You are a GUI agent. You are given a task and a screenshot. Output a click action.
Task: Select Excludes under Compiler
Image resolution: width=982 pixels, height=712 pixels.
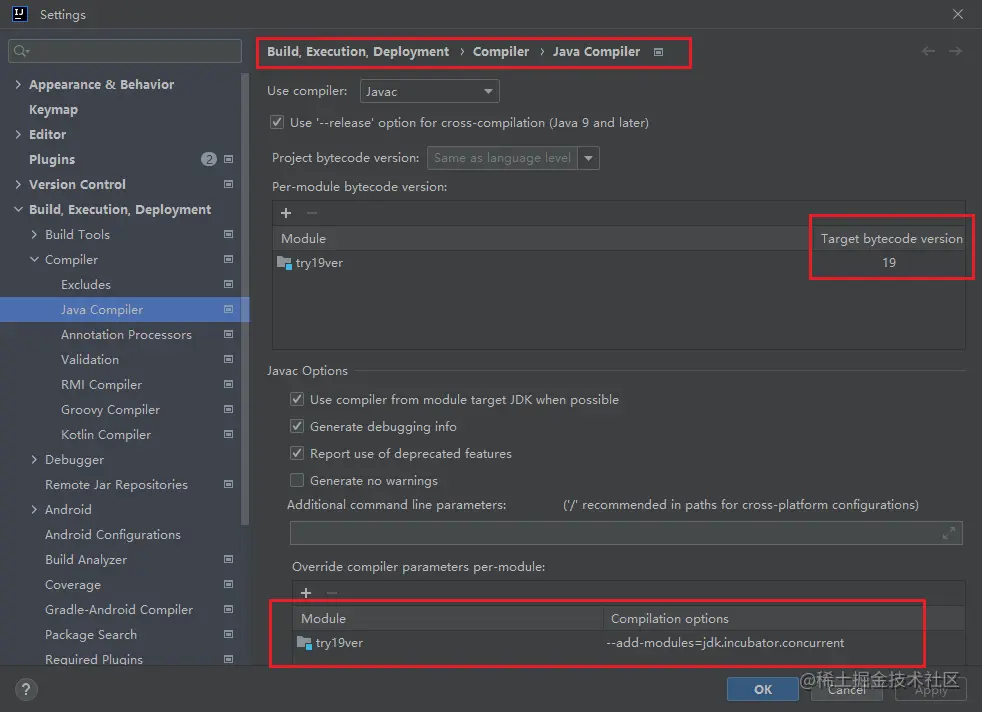[x=86, y=284]
